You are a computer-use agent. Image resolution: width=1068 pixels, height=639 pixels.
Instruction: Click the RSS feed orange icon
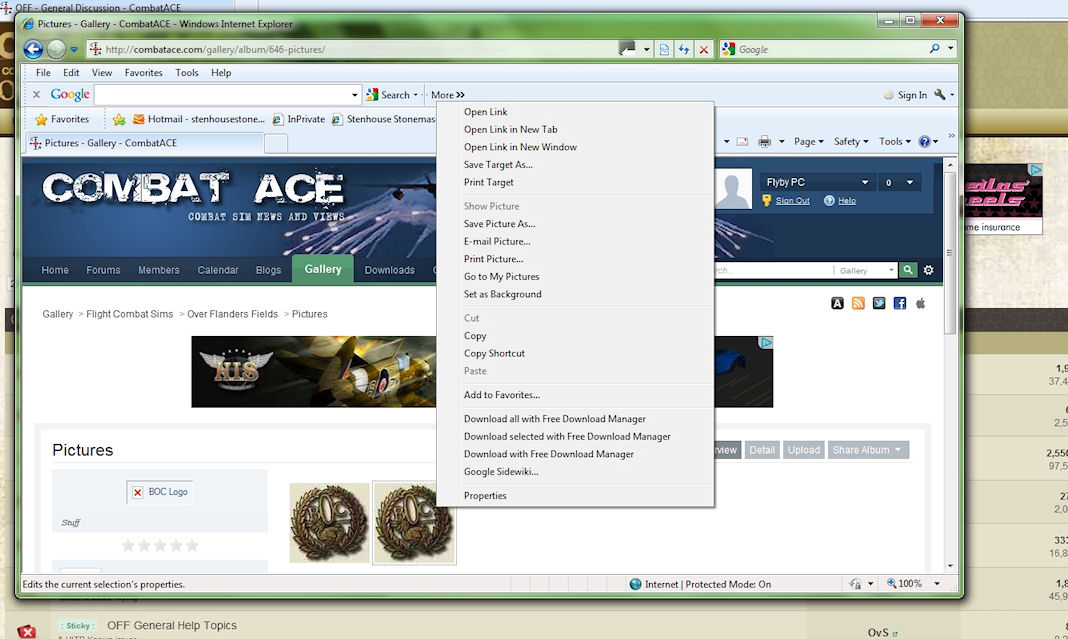point(858,303)
